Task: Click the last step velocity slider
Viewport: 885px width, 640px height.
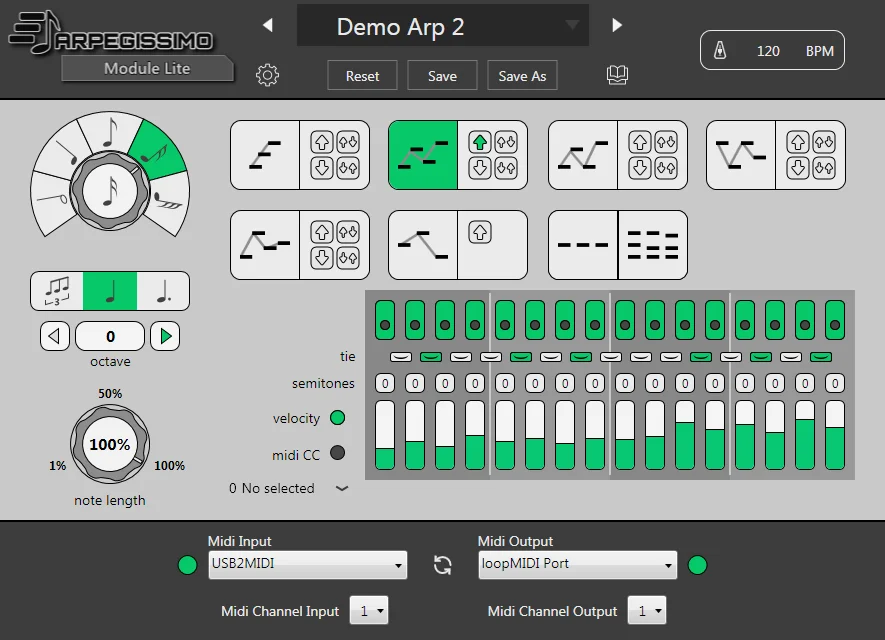Action: click(835, 435)
